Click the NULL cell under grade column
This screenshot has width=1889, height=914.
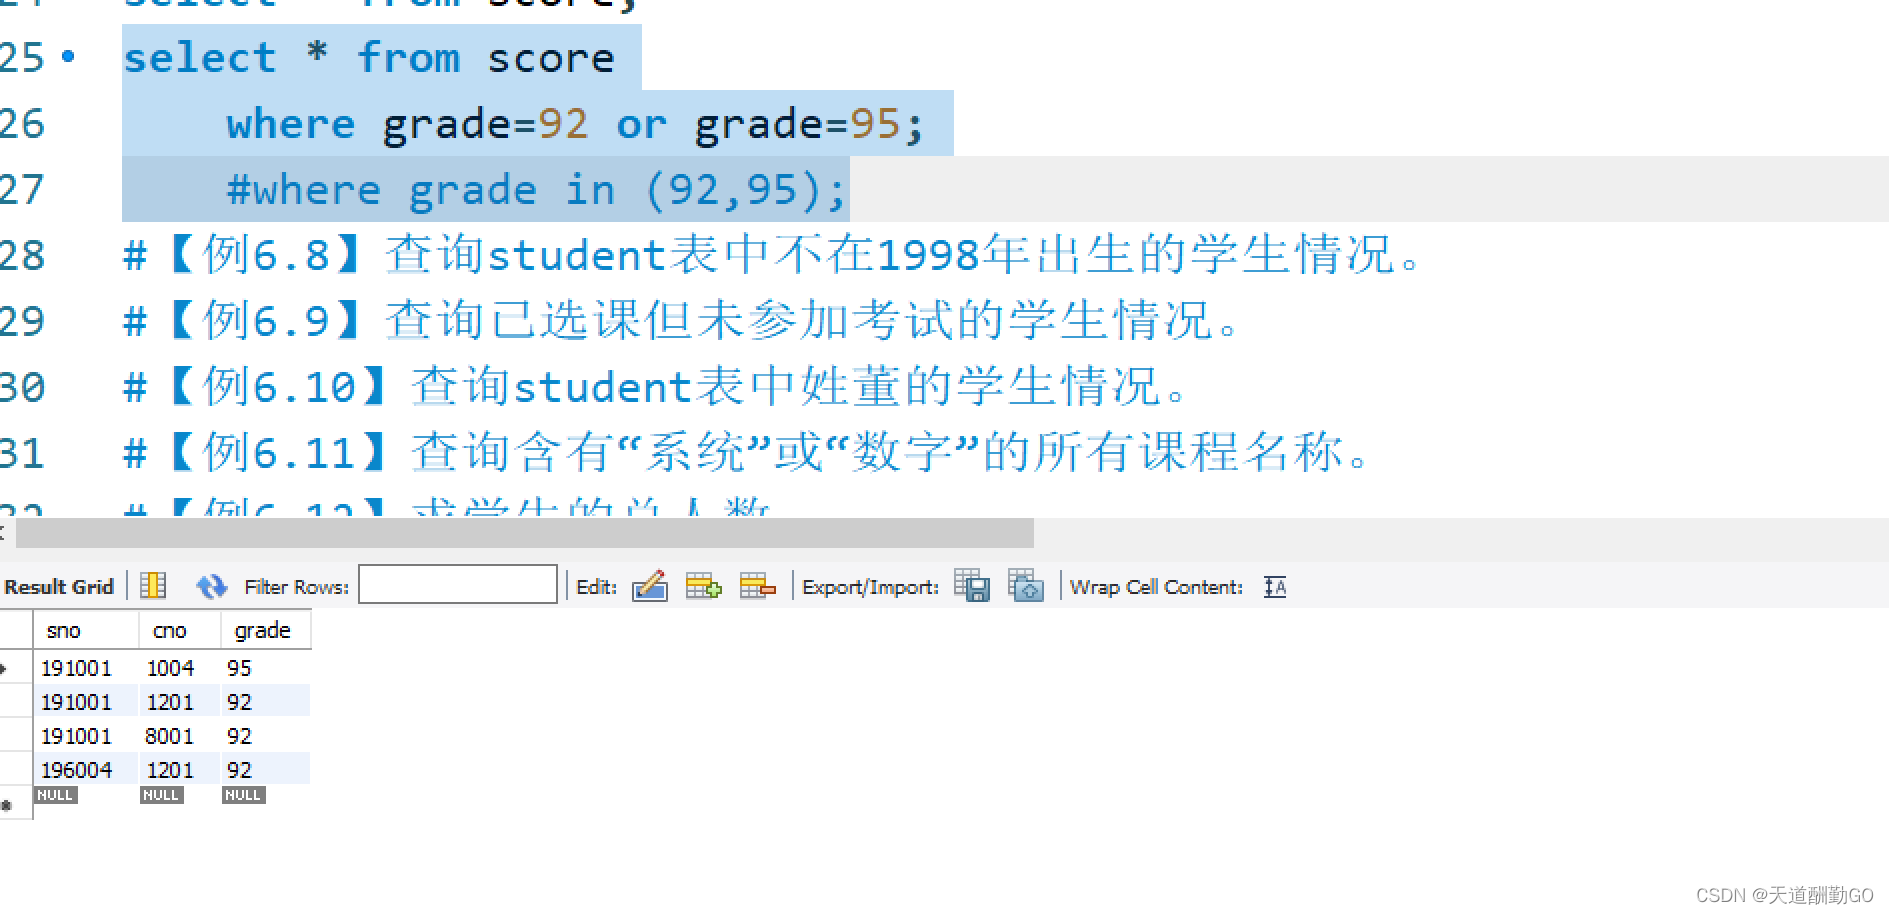244,795
